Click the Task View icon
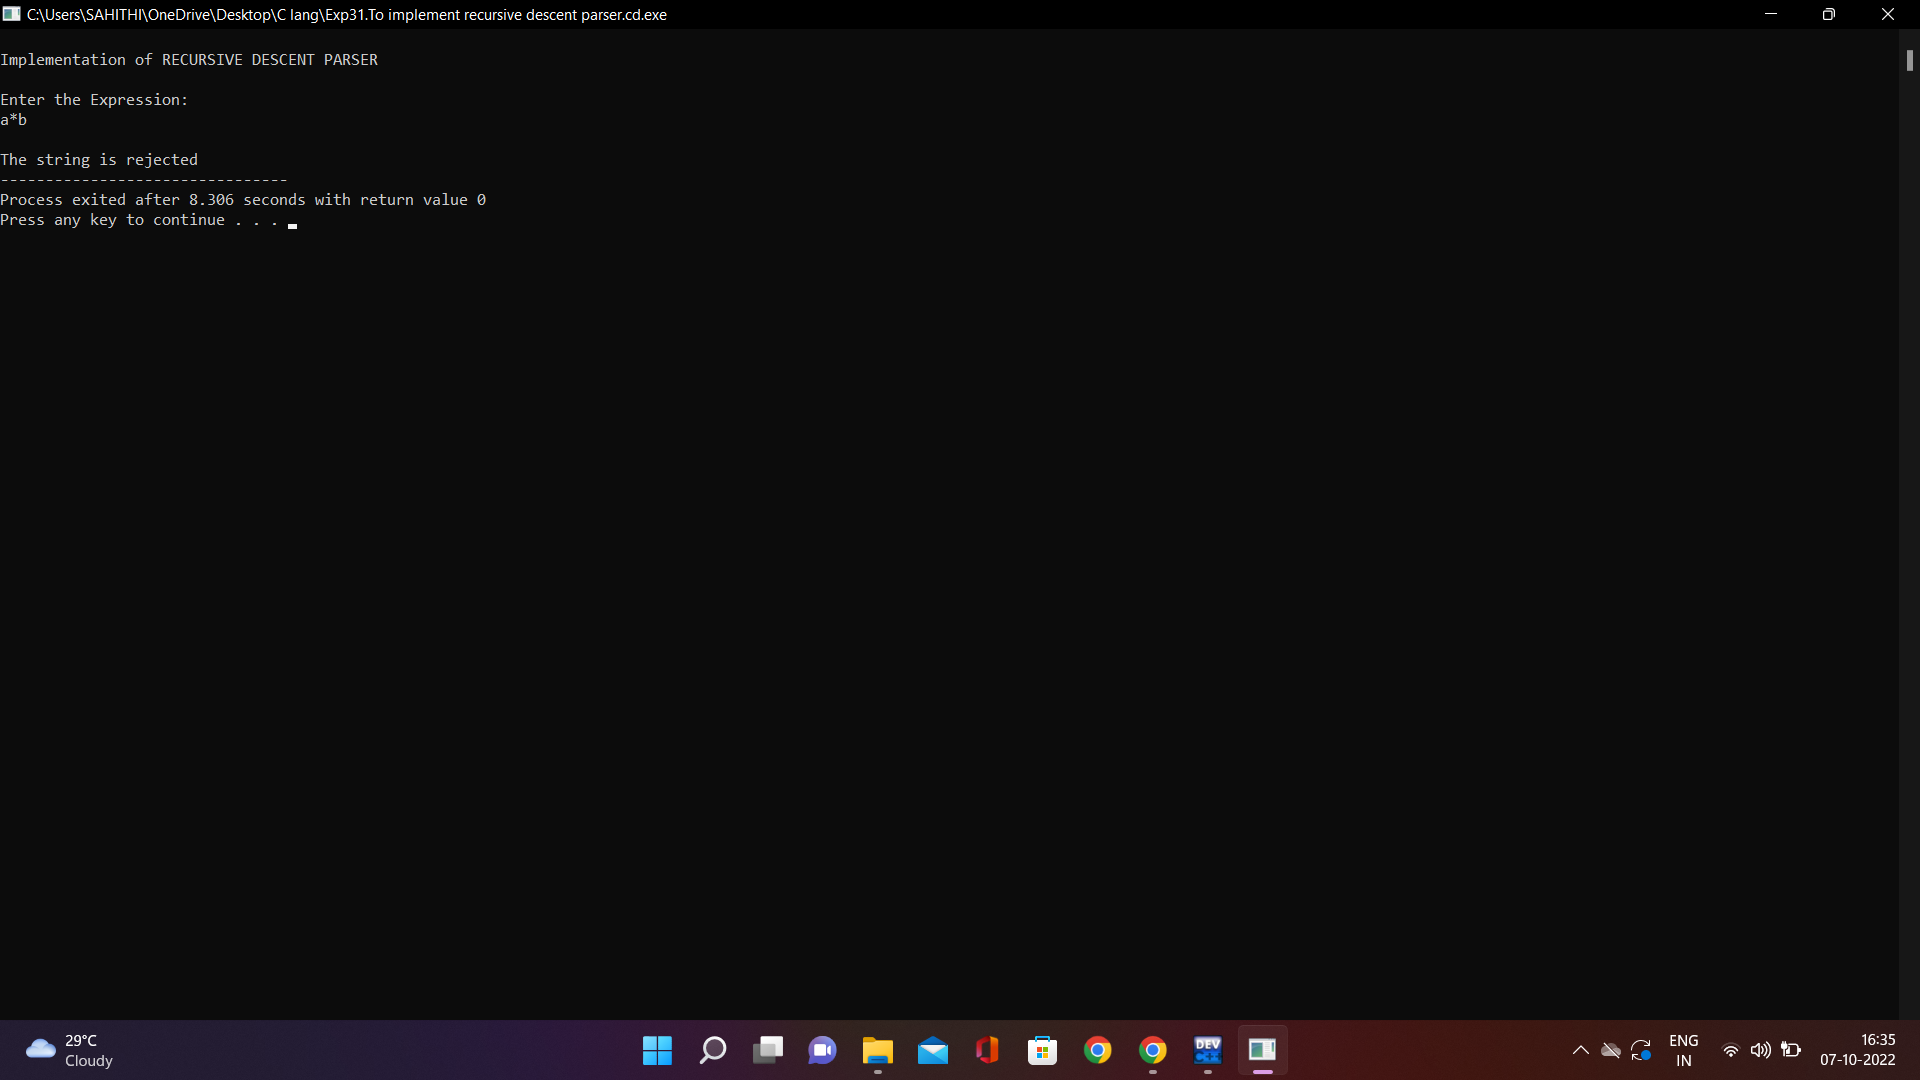The width and height of the screenshot is (1920, 1080). tap(767, 1050)
